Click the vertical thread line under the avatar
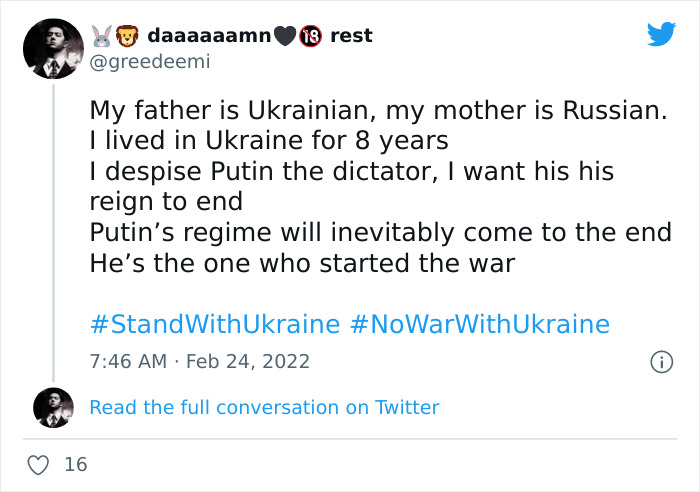Screen dimensions: 700x492 52,230
